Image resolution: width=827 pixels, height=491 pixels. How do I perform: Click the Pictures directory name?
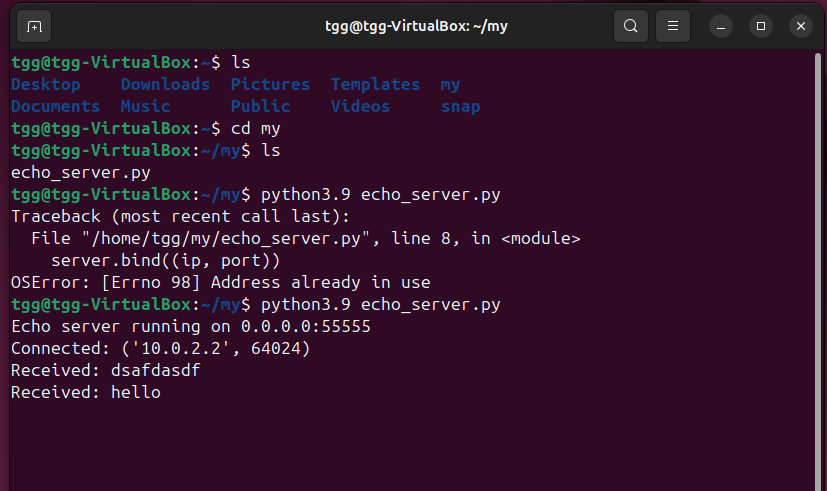click(270, 84)
